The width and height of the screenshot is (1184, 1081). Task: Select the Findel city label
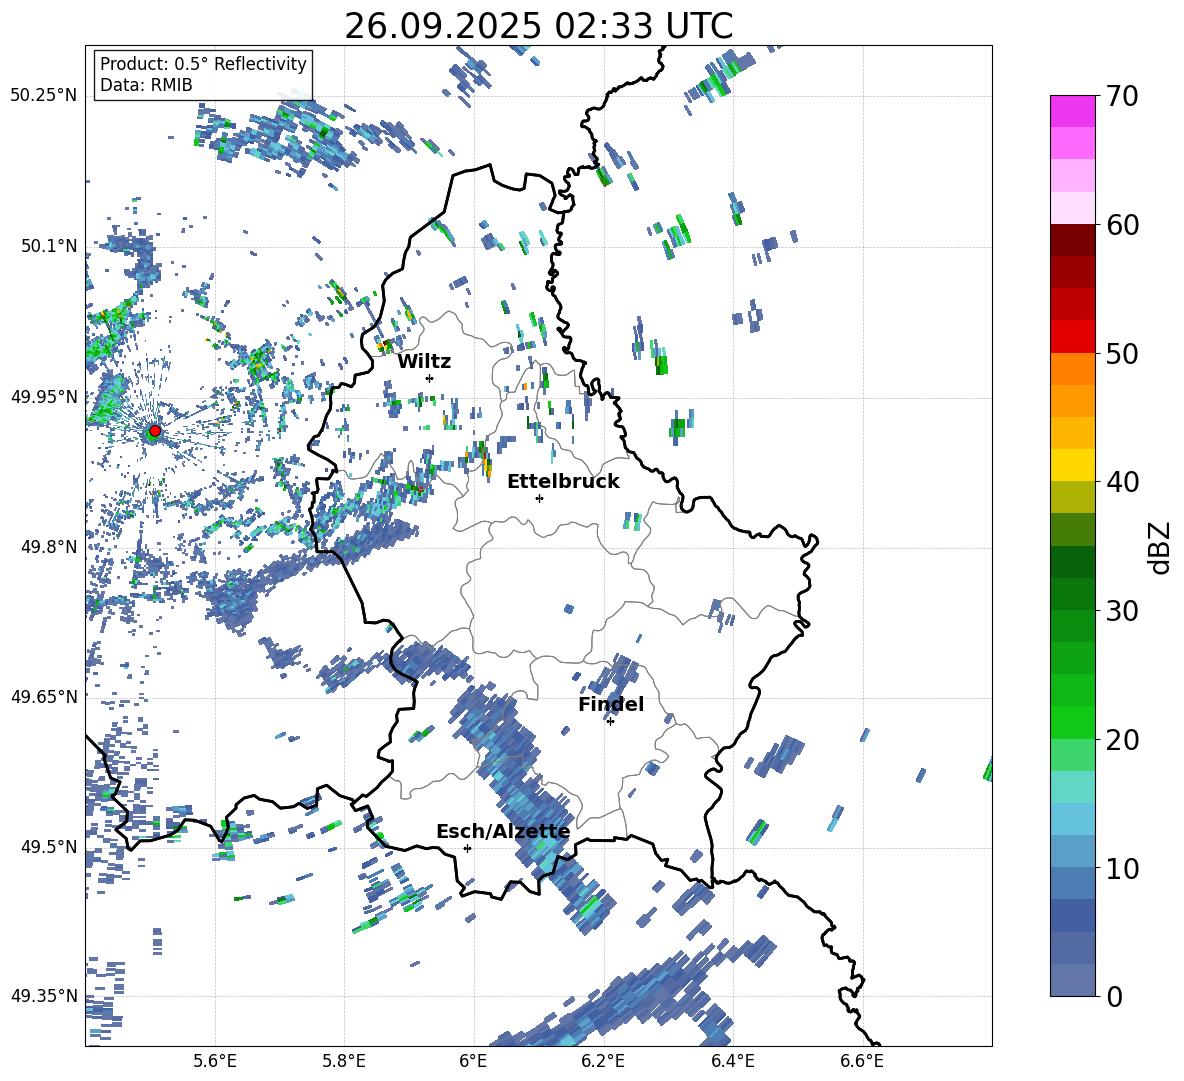pyautogui.click(x=611, y=704)
